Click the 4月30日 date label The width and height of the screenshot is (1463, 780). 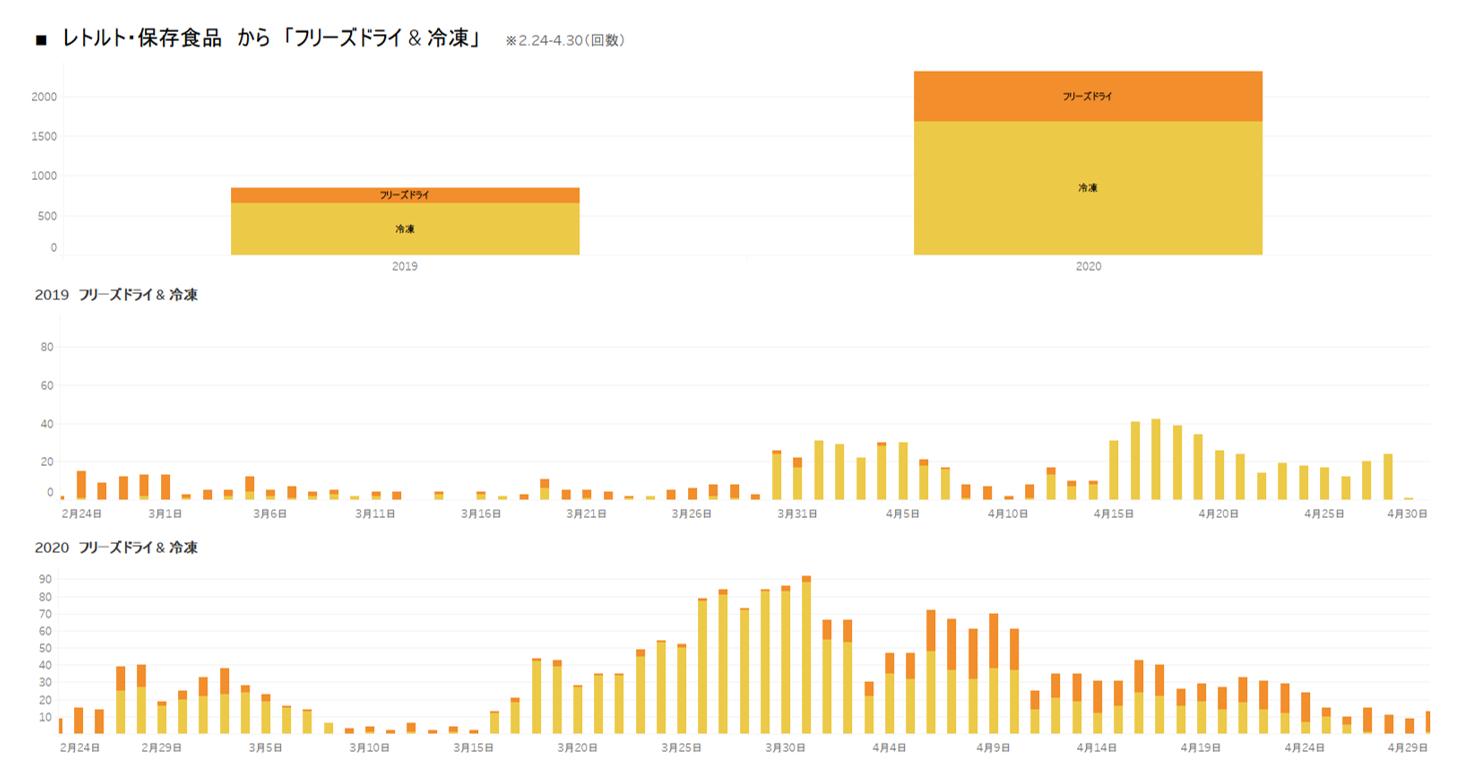click(x=1408, y=514)
